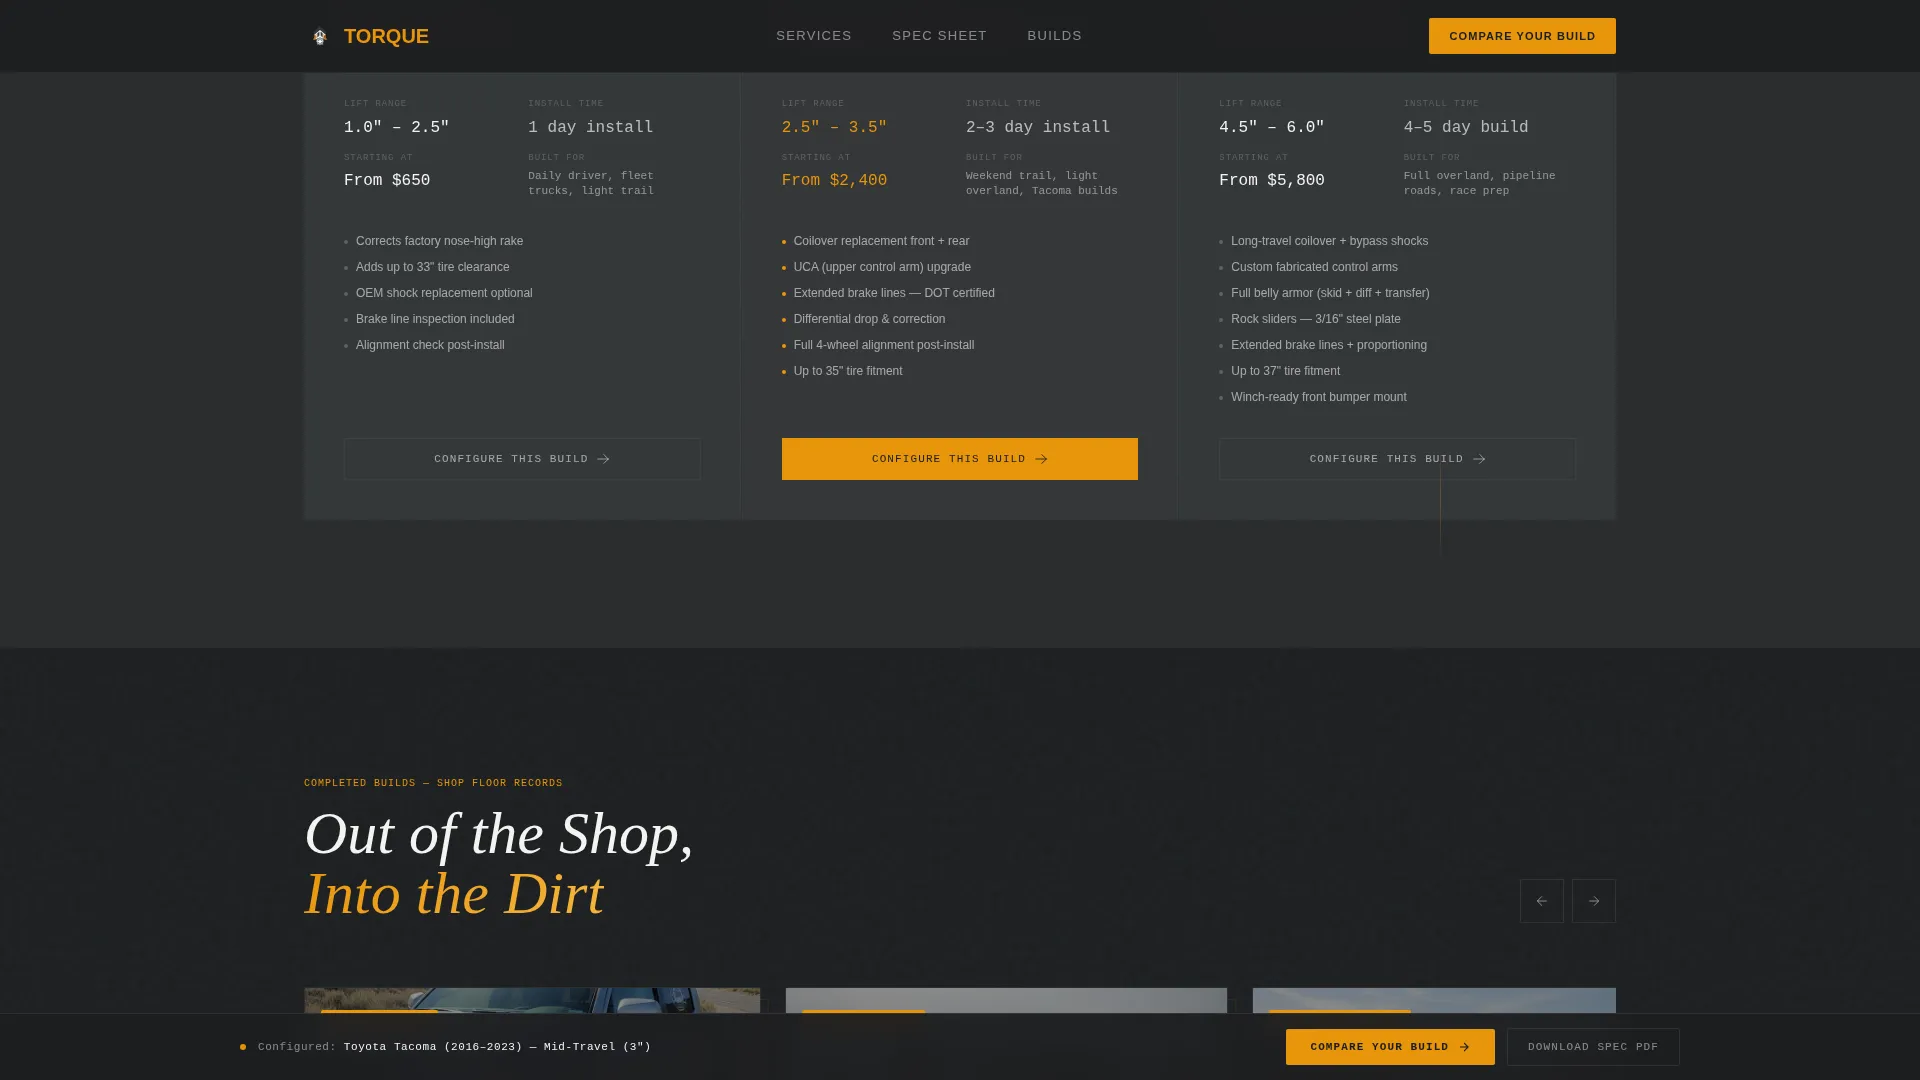Download the Spec PDF
1920x1080 pixels.
(1593, 1047)
